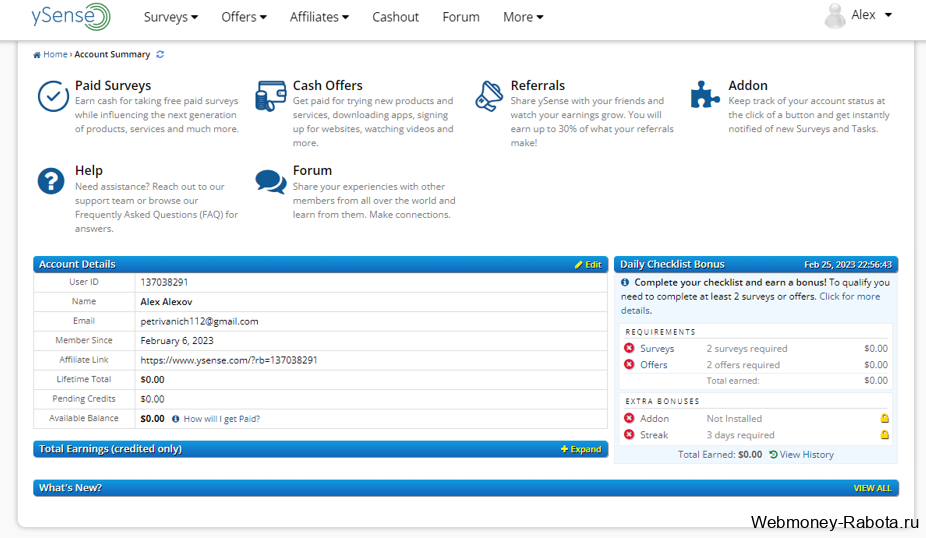The height and width of the screenshot is (538, 926).
Task: Open the Surveys dropdown menu
Action: (171, 17)
